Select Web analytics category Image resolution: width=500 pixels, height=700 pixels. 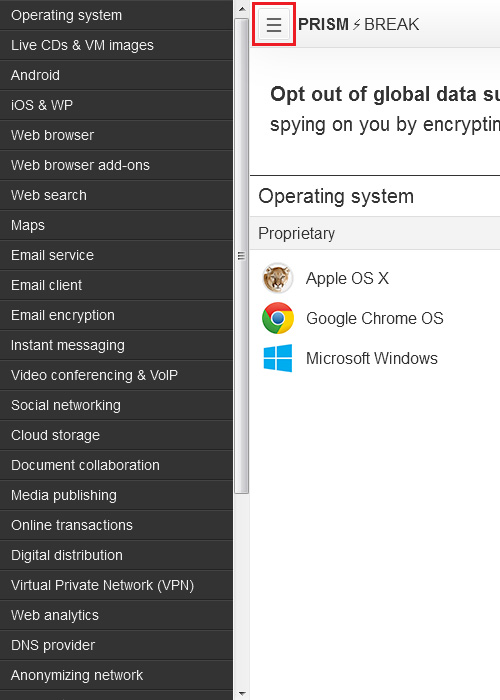pos(116,615)
